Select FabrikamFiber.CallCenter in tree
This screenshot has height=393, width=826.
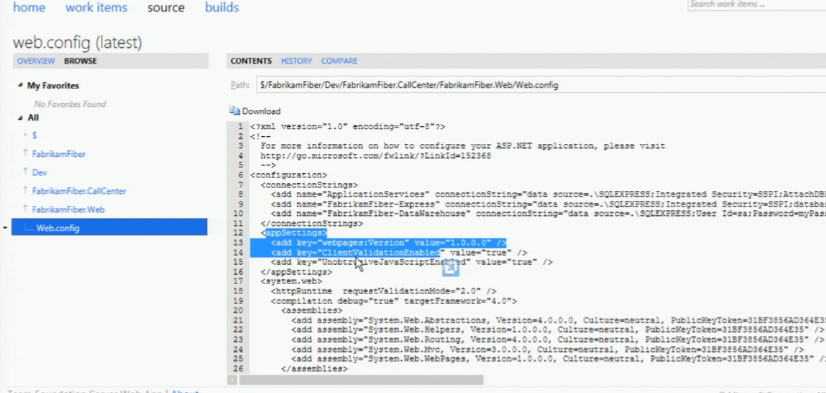[79, 191]
